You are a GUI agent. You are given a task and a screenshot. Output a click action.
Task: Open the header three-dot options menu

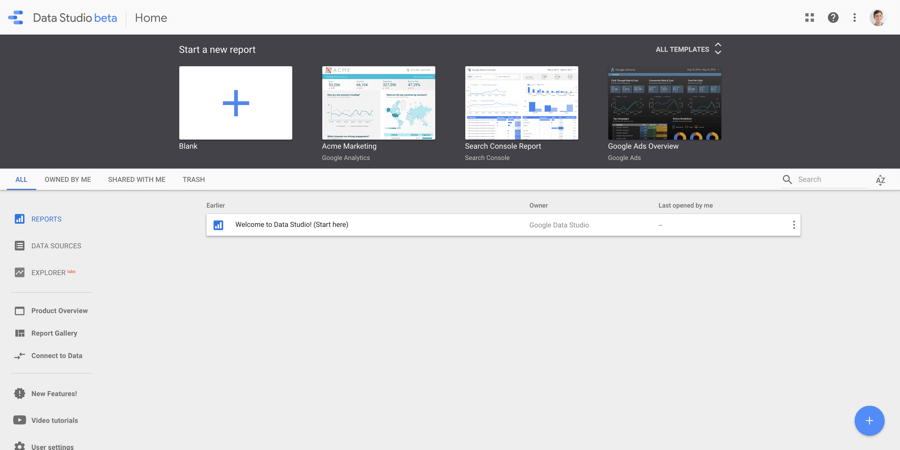(x=855, y=18)
